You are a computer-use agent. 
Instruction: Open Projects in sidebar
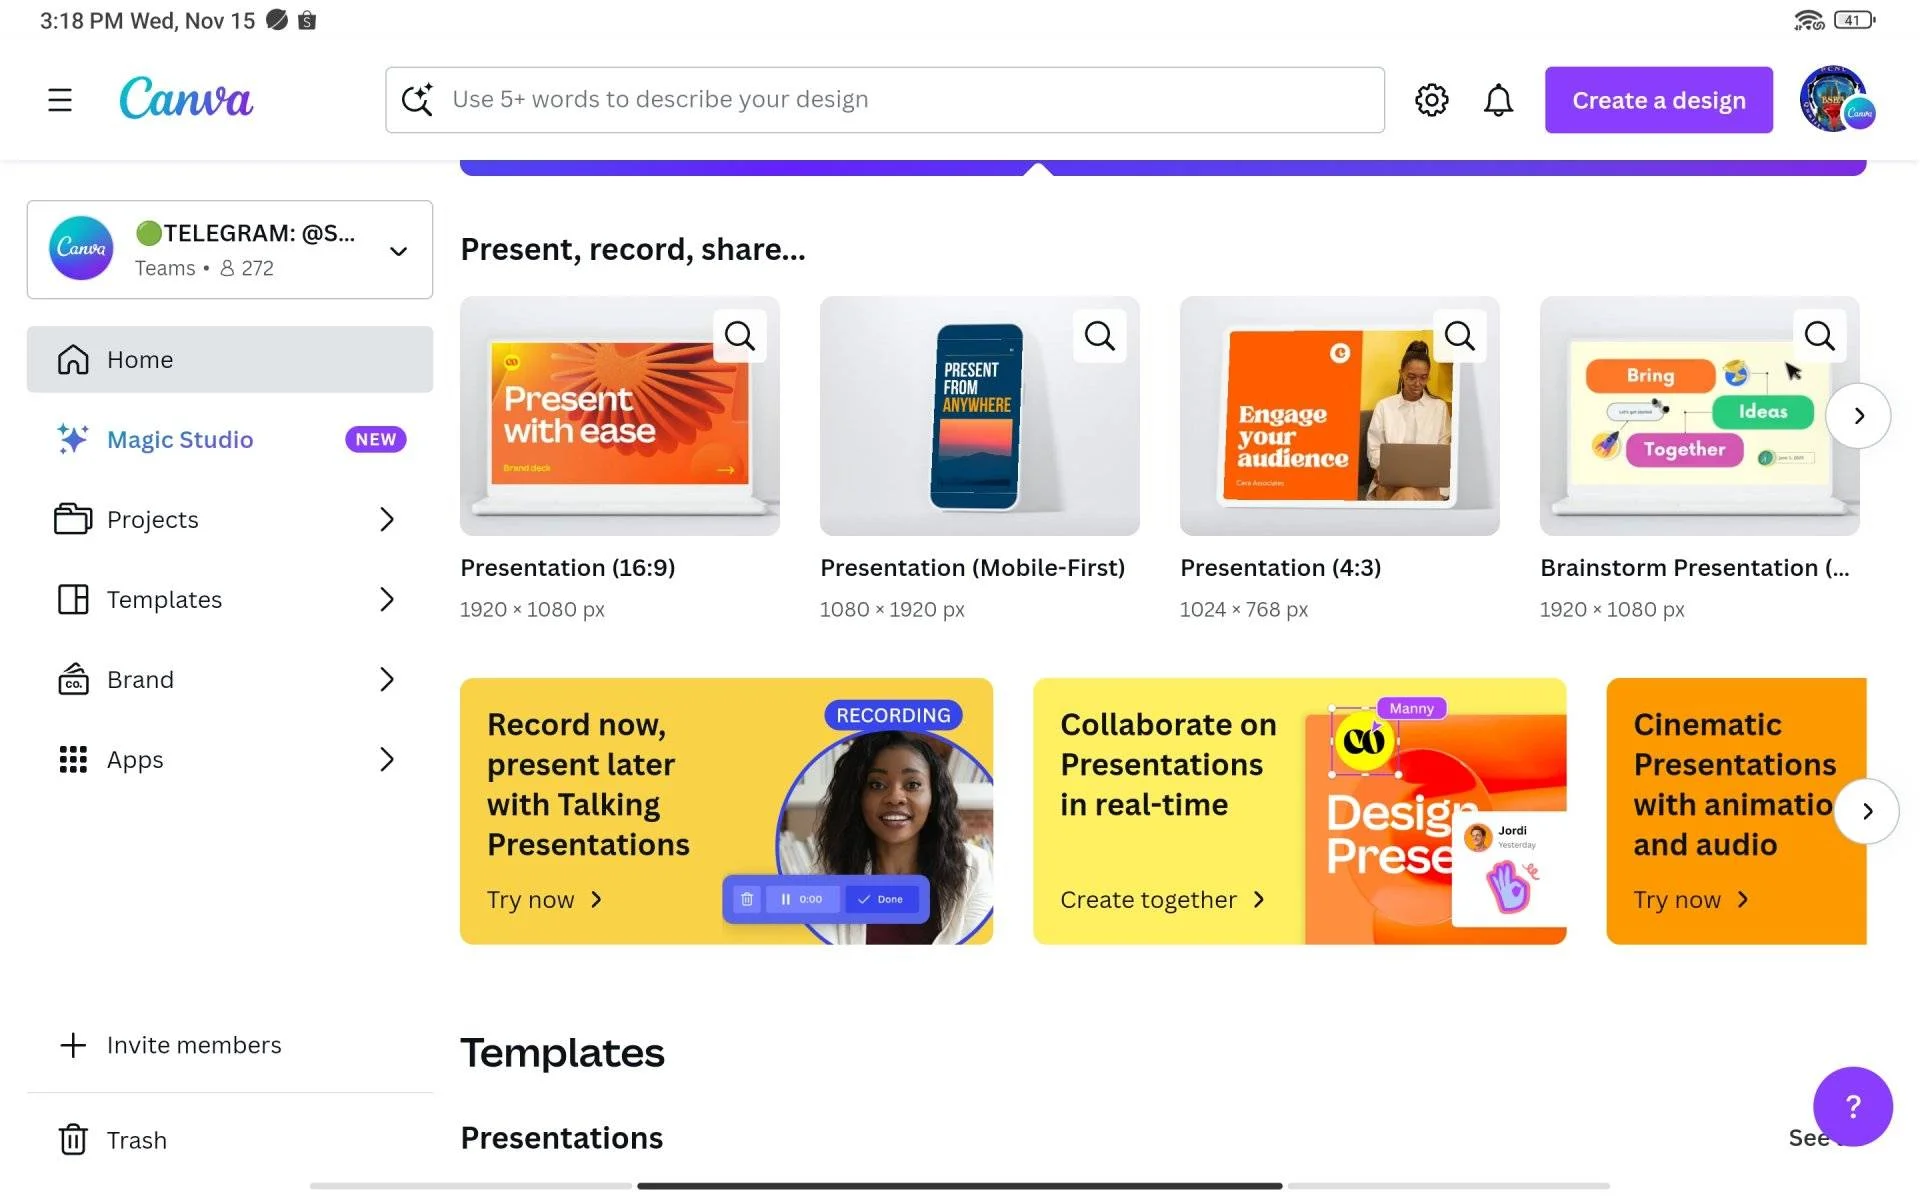click(x=230, y=519)
